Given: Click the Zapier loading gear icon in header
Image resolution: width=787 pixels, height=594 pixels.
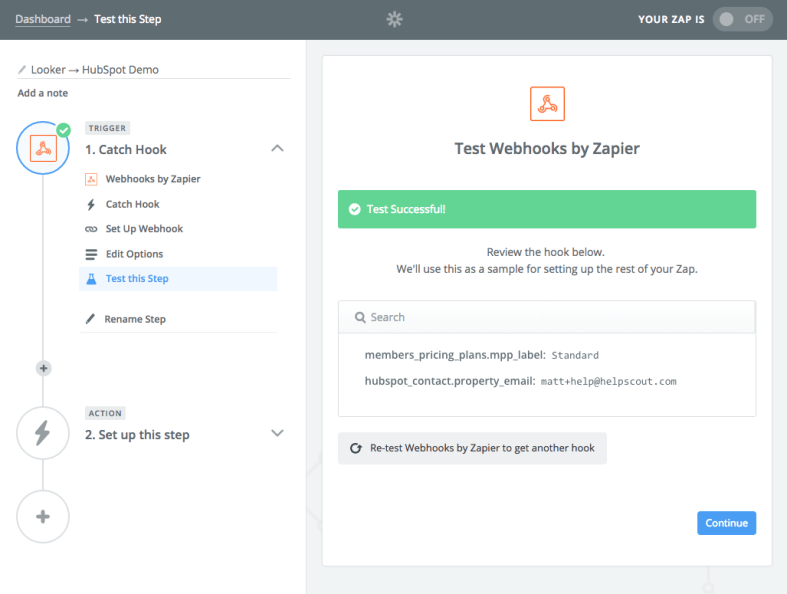Looking at the screenshot, I should (x=394, y=19).
